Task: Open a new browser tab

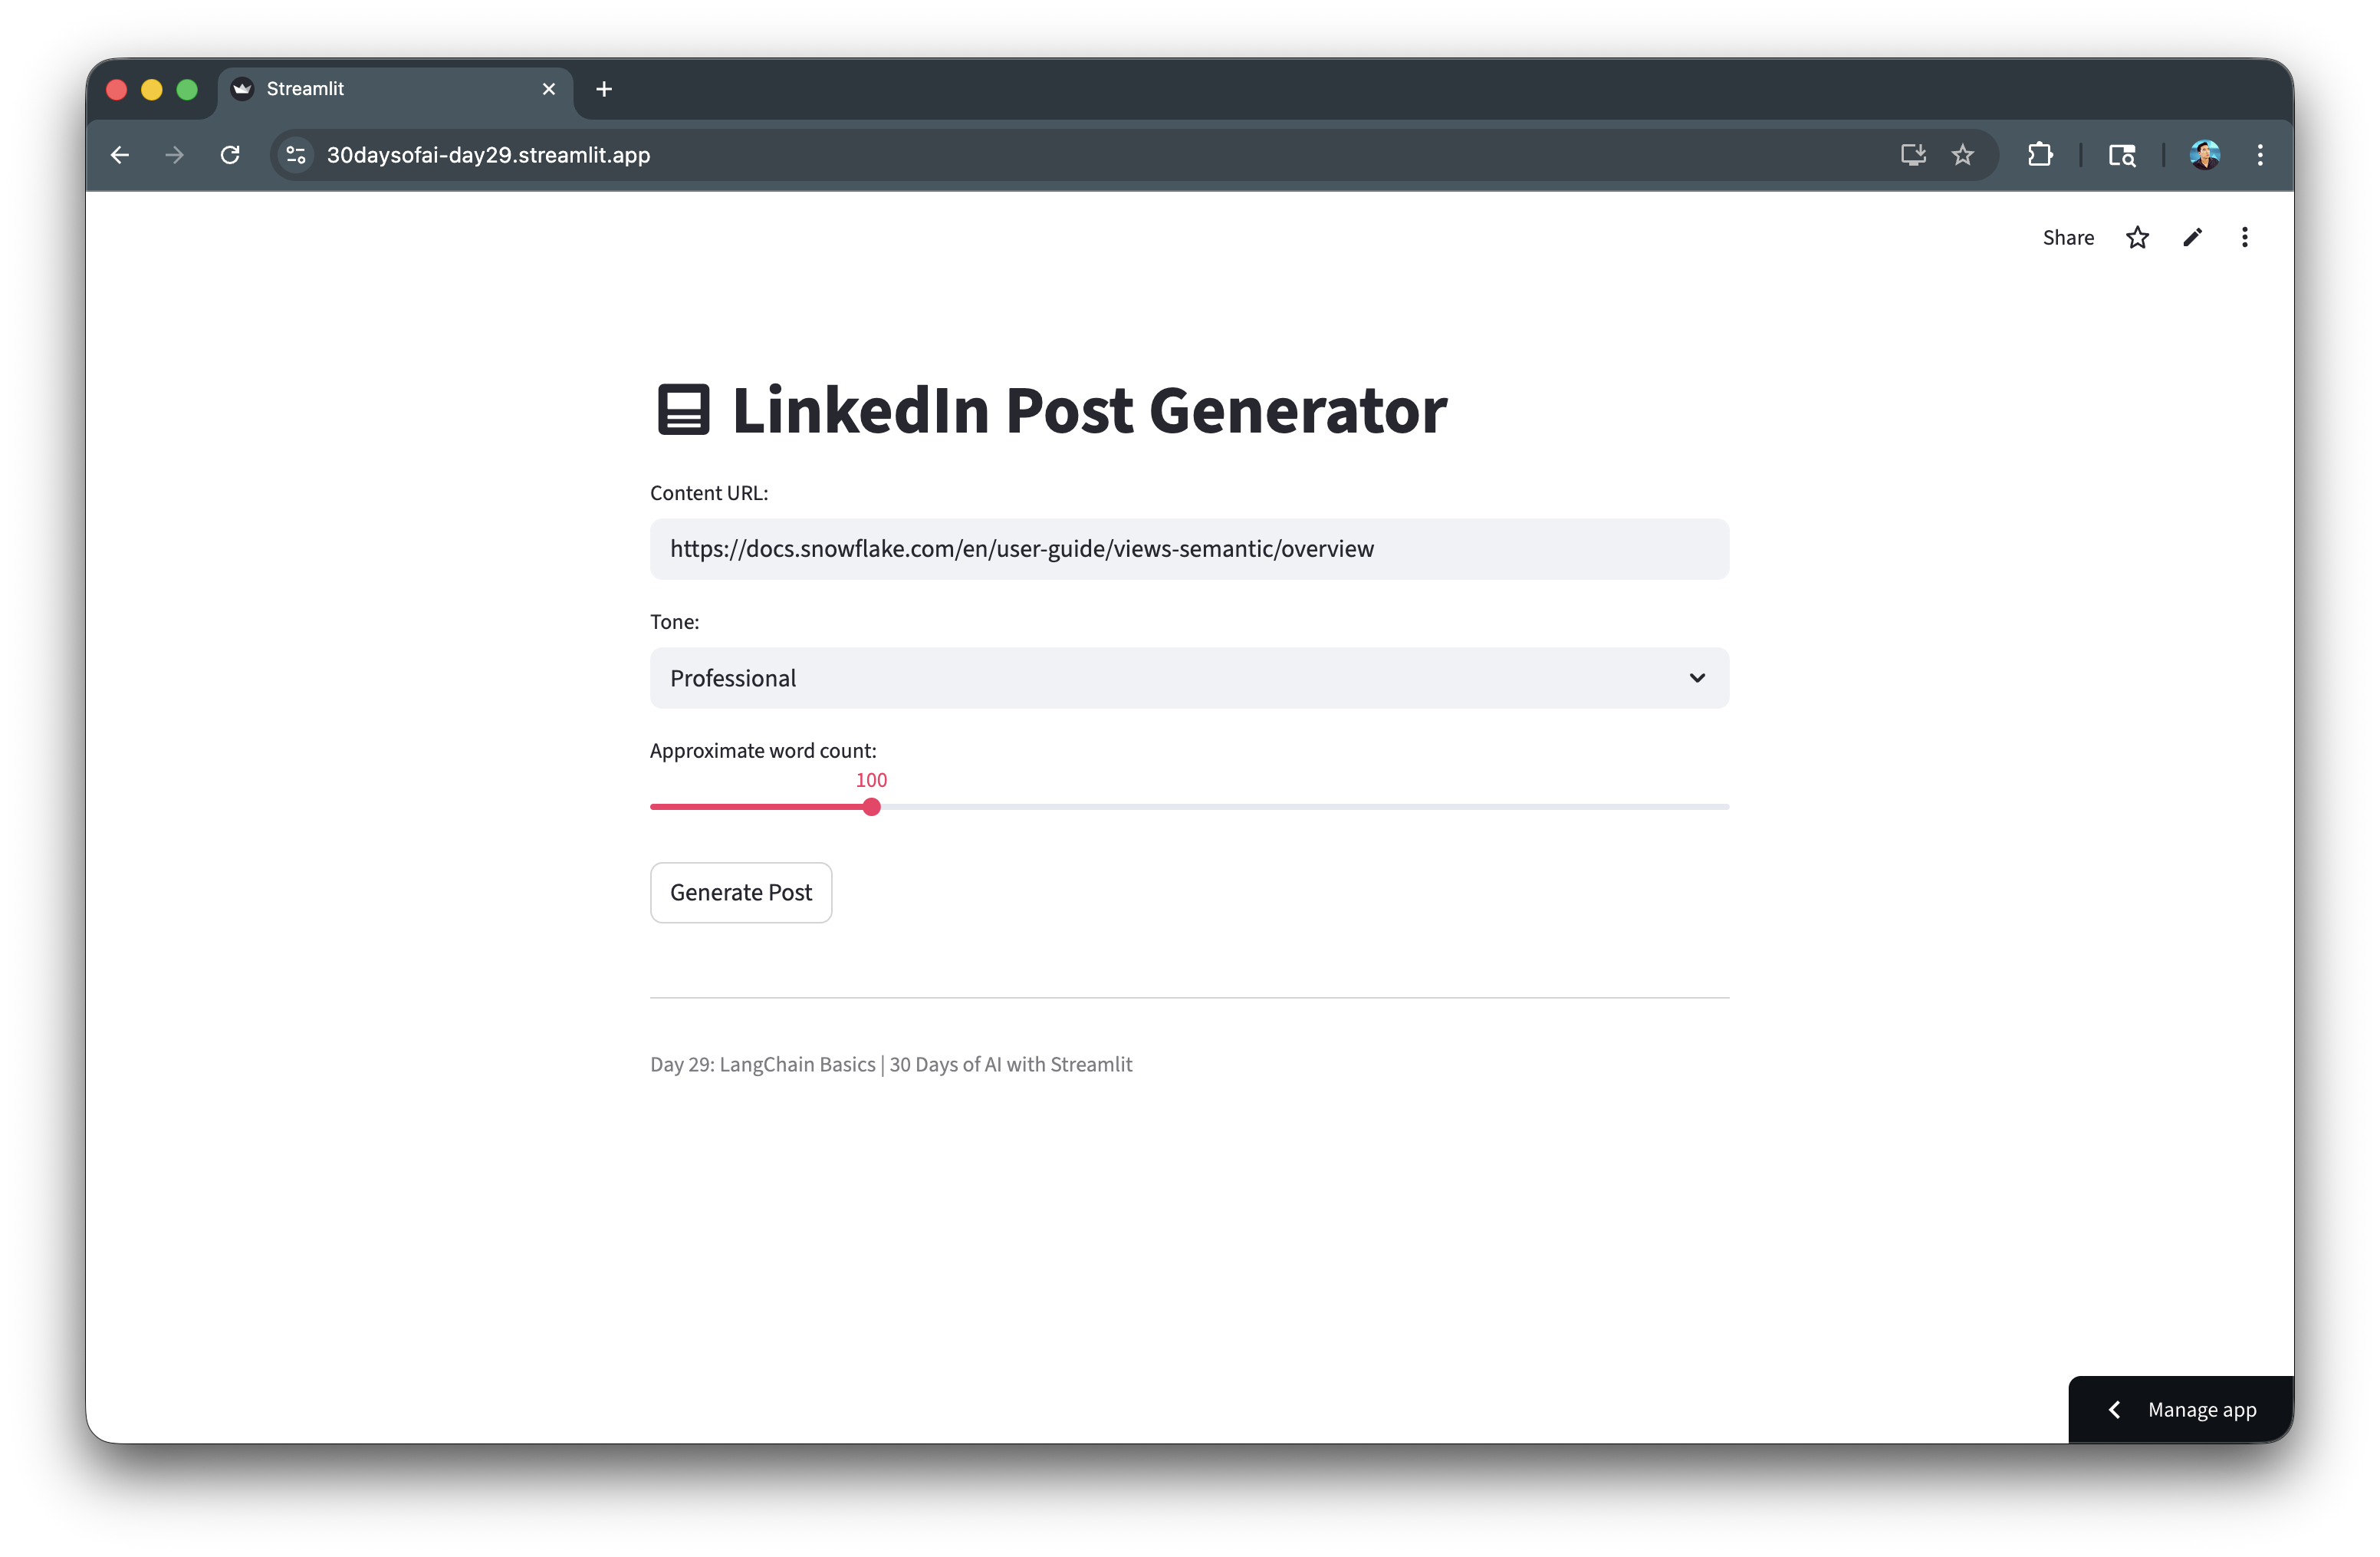Action: [x=604, y=89]
